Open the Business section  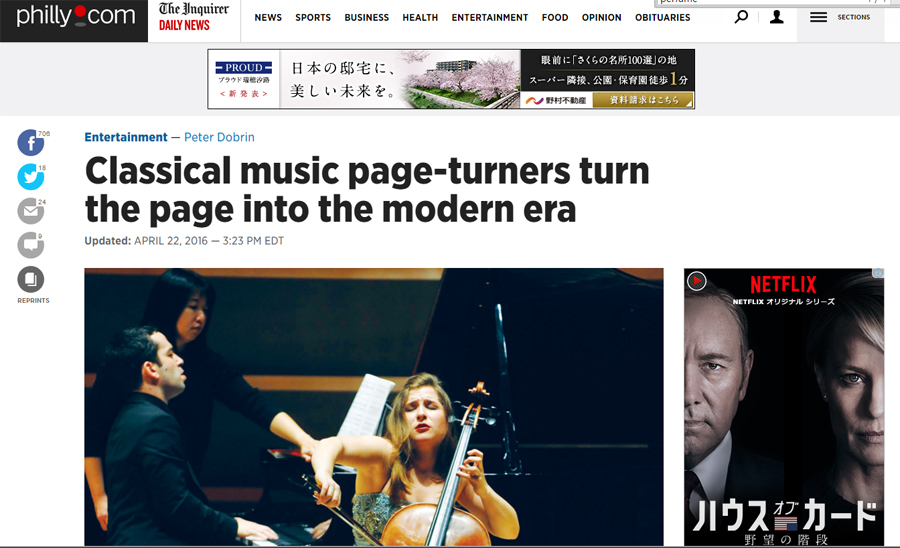point(366,18)
